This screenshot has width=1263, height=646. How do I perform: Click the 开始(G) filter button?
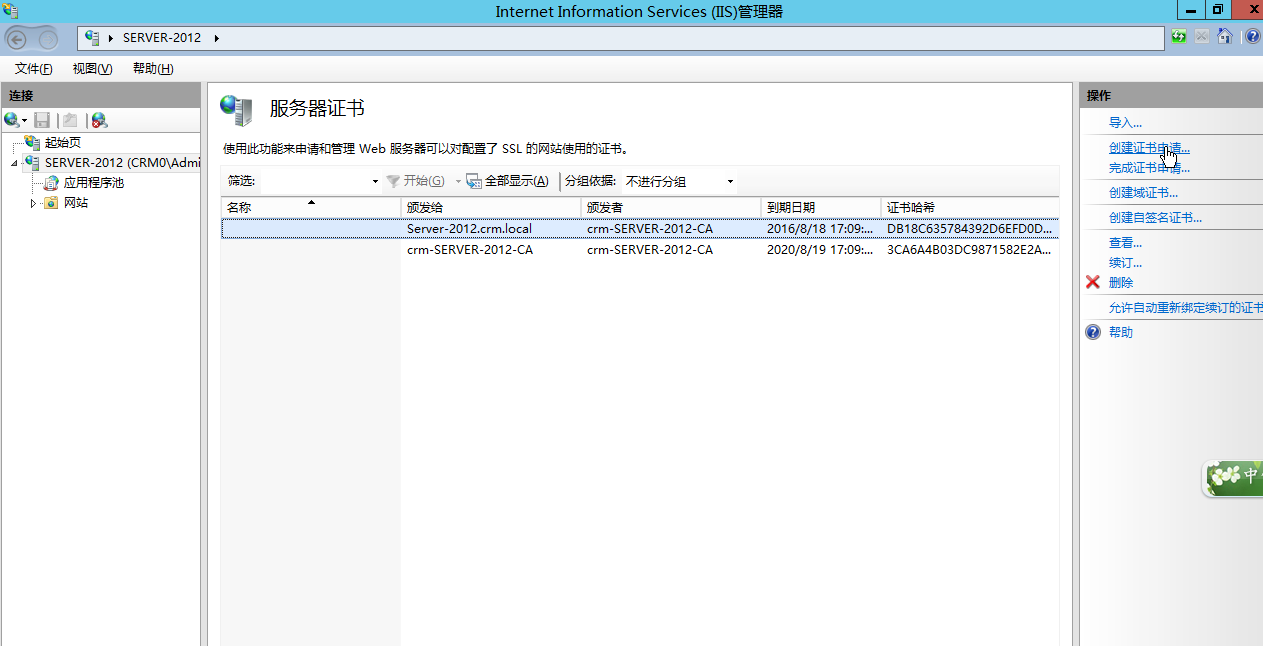(415, 181)
